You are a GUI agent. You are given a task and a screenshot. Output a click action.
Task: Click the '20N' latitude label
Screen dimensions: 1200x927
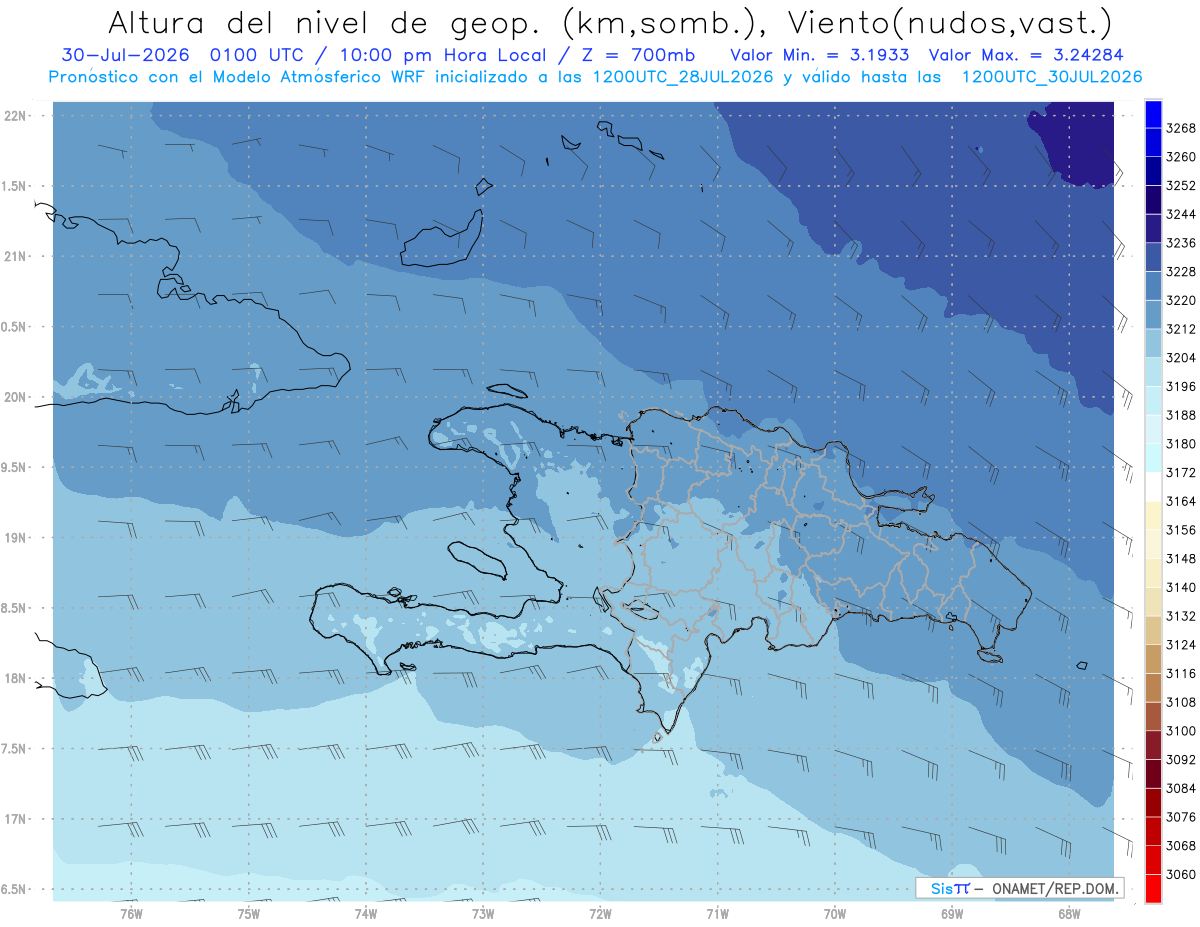[x=17, y=397]
